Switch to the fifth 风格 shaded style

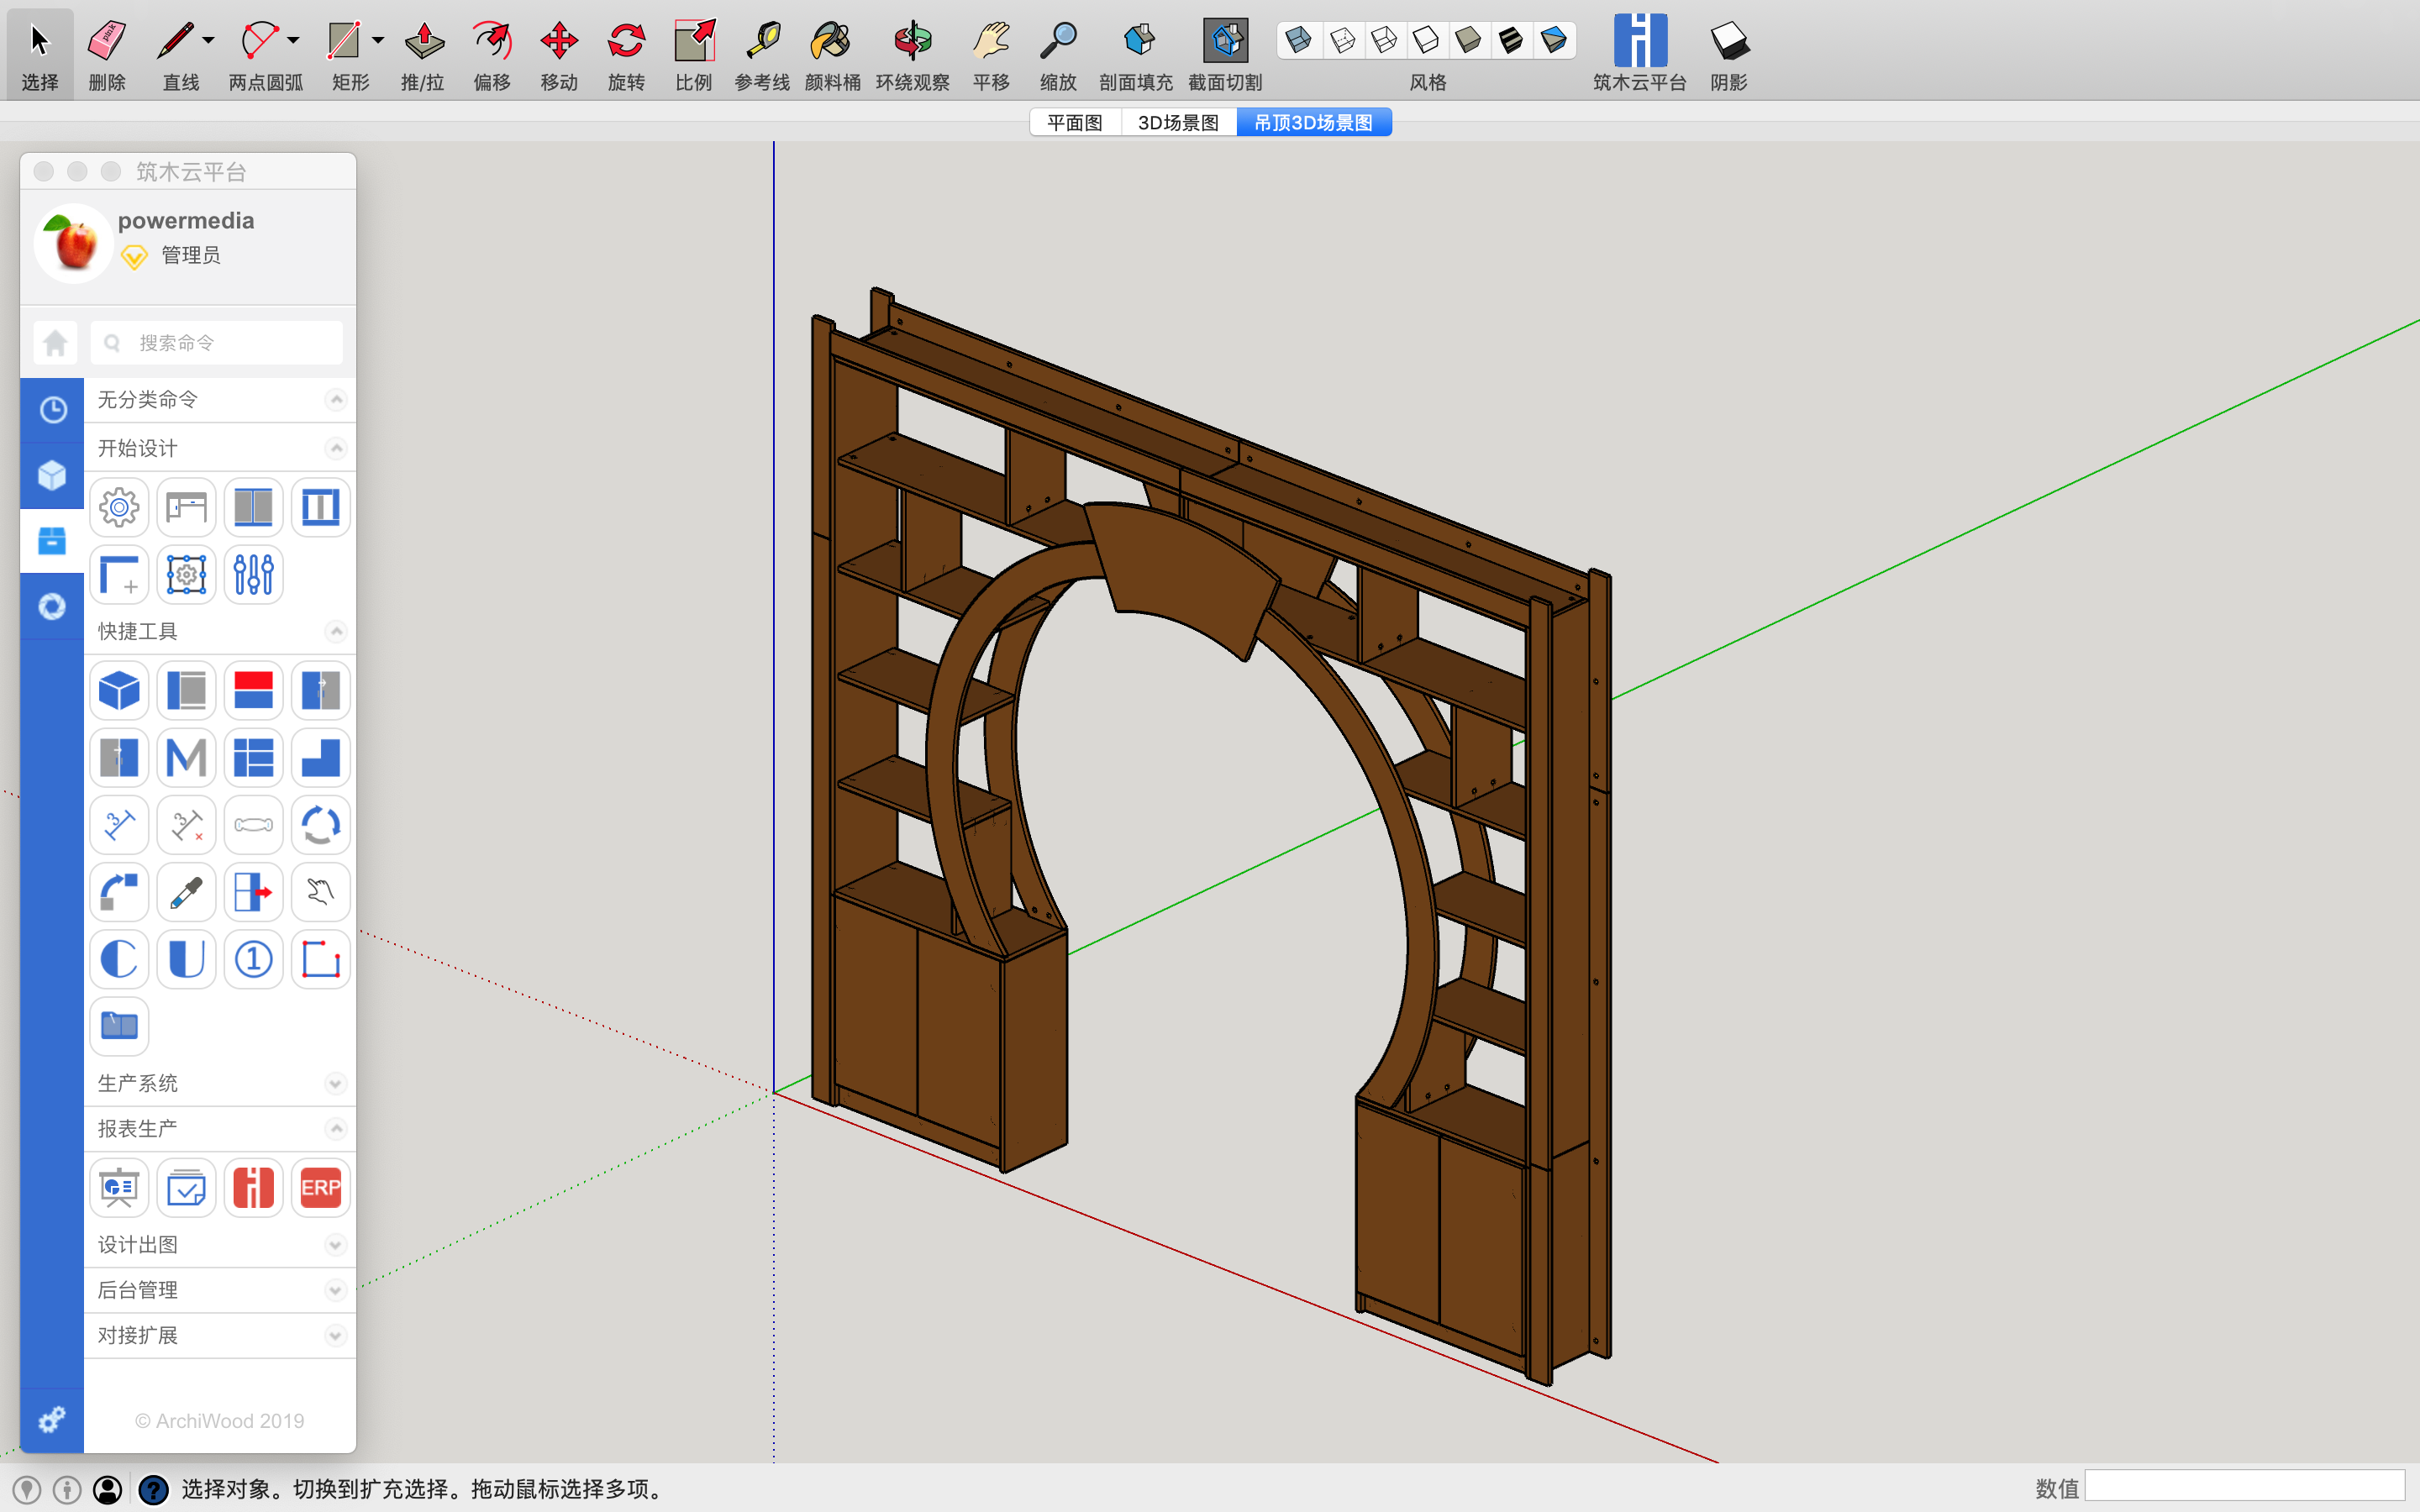[1468, 40]
